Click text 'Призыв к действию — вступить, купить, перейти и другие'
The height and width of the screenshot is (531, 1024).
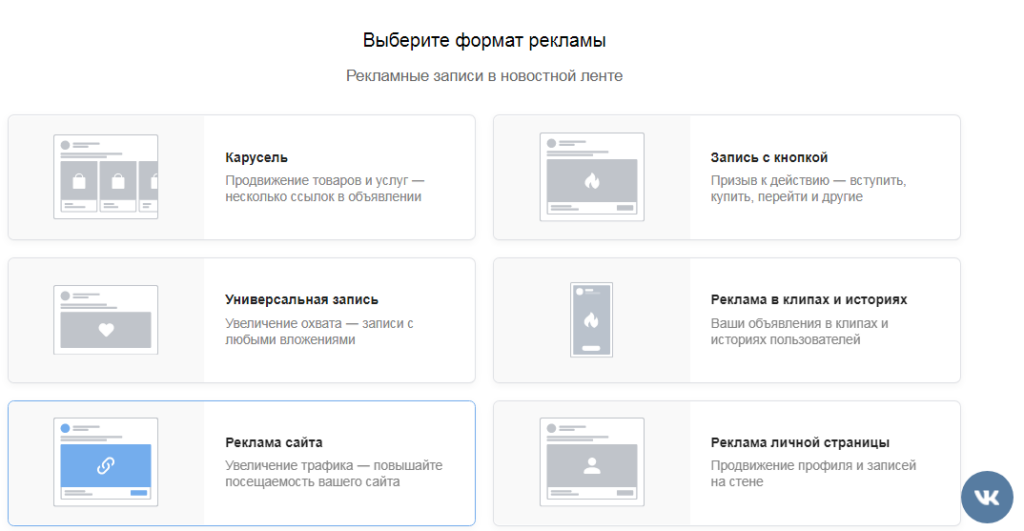tap(808, 188)
